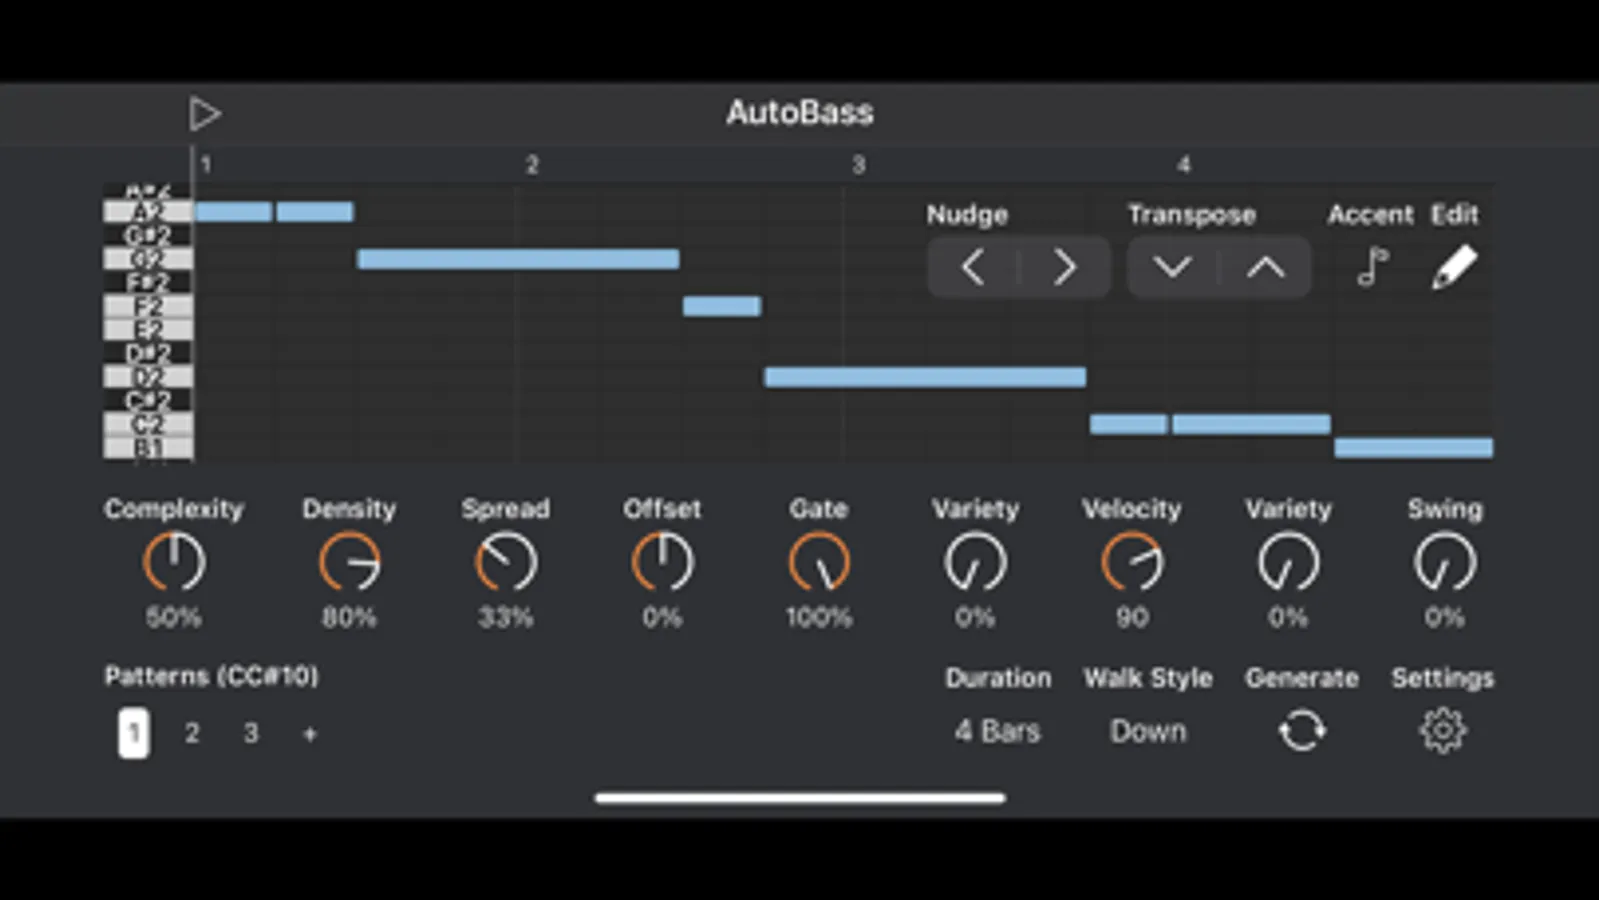The height and width of the screenshot is (900, 1599).
Task: Click the B1 piano key
Action: pos(148,448)
